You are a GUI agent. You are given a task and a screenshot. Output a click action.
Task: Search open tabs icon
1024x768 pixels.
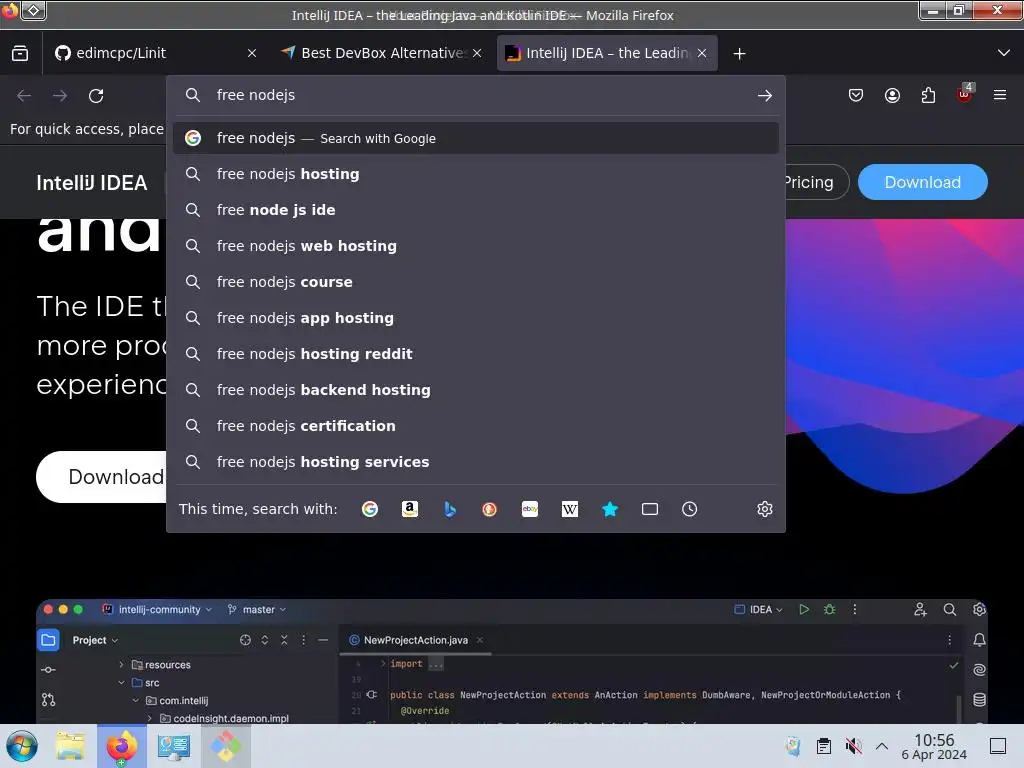coord(650,509)
